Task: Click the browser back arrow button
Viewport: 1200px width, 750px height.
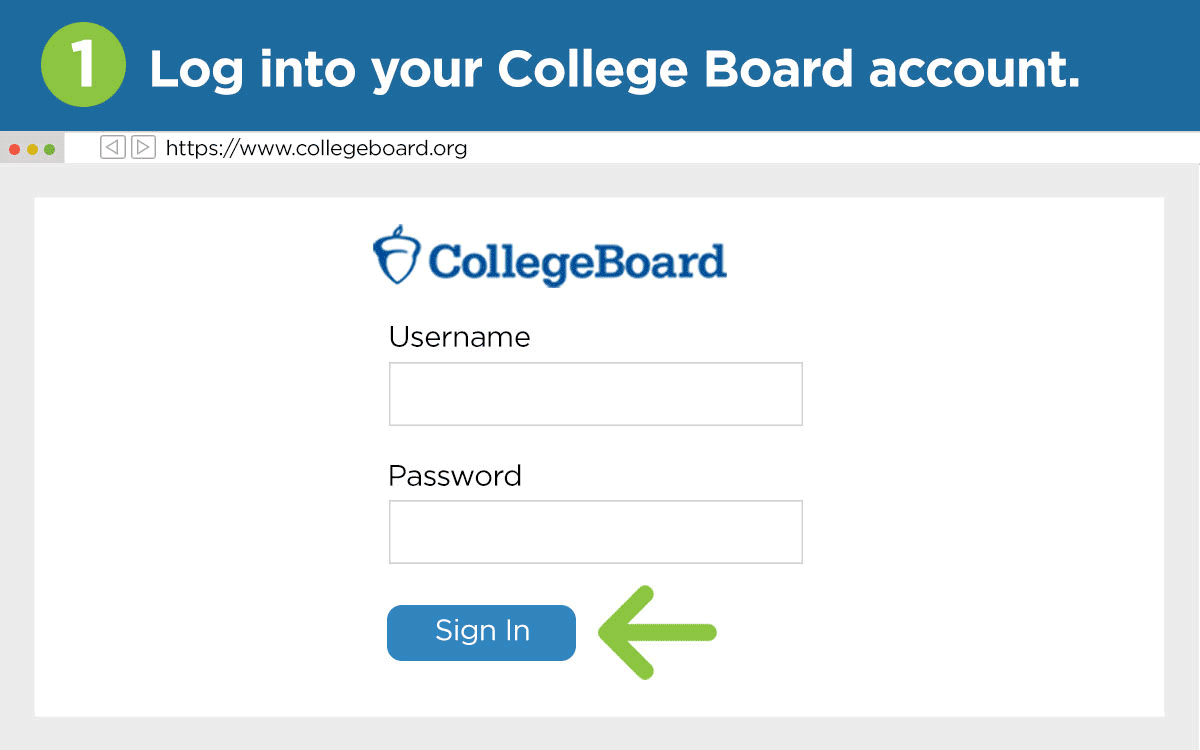Action: [112, 148]
